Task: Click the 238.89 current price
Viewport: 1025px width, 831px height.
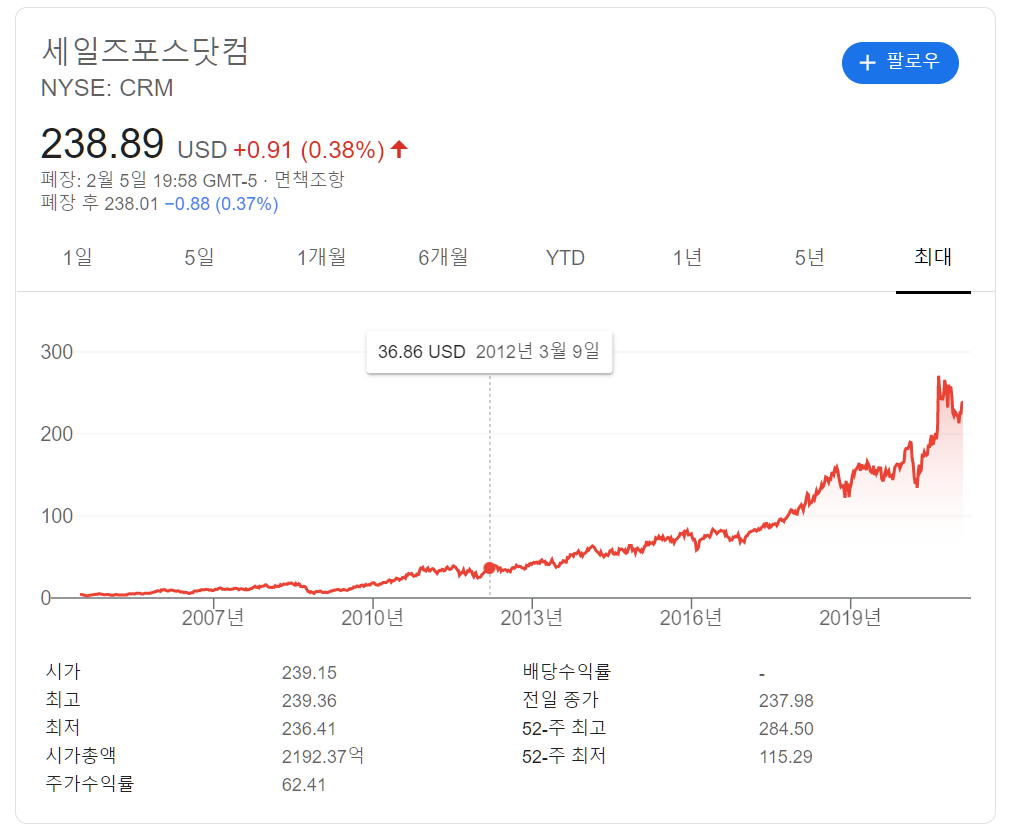Action: (x=102, y=144)
